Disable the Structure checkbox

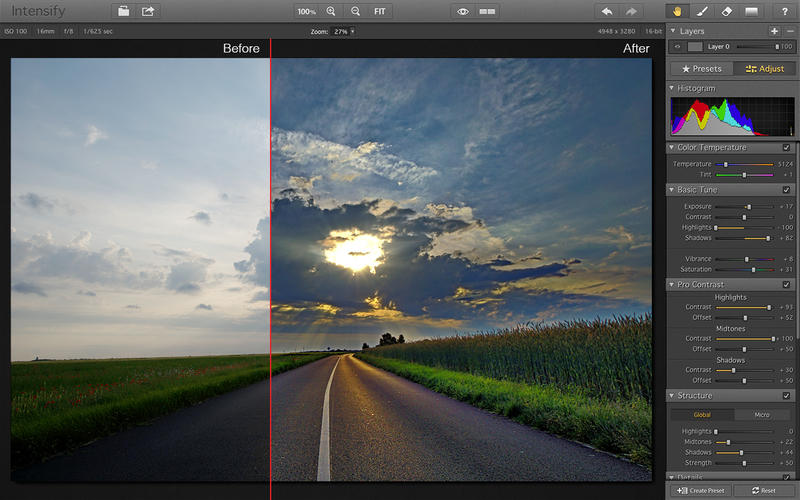(786, 395)
